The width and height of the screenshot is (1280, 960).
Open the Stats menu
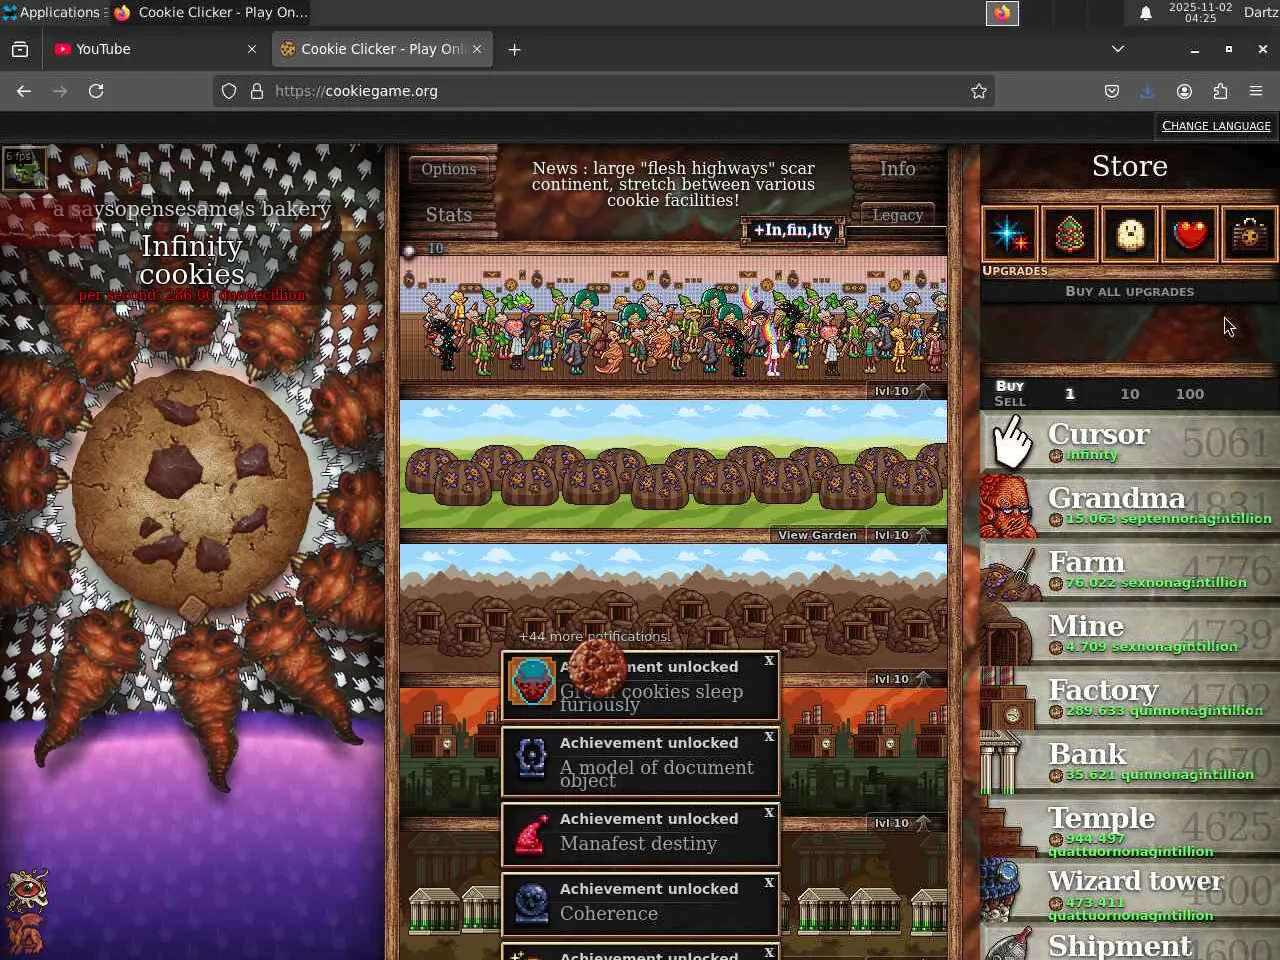[449, 215]
